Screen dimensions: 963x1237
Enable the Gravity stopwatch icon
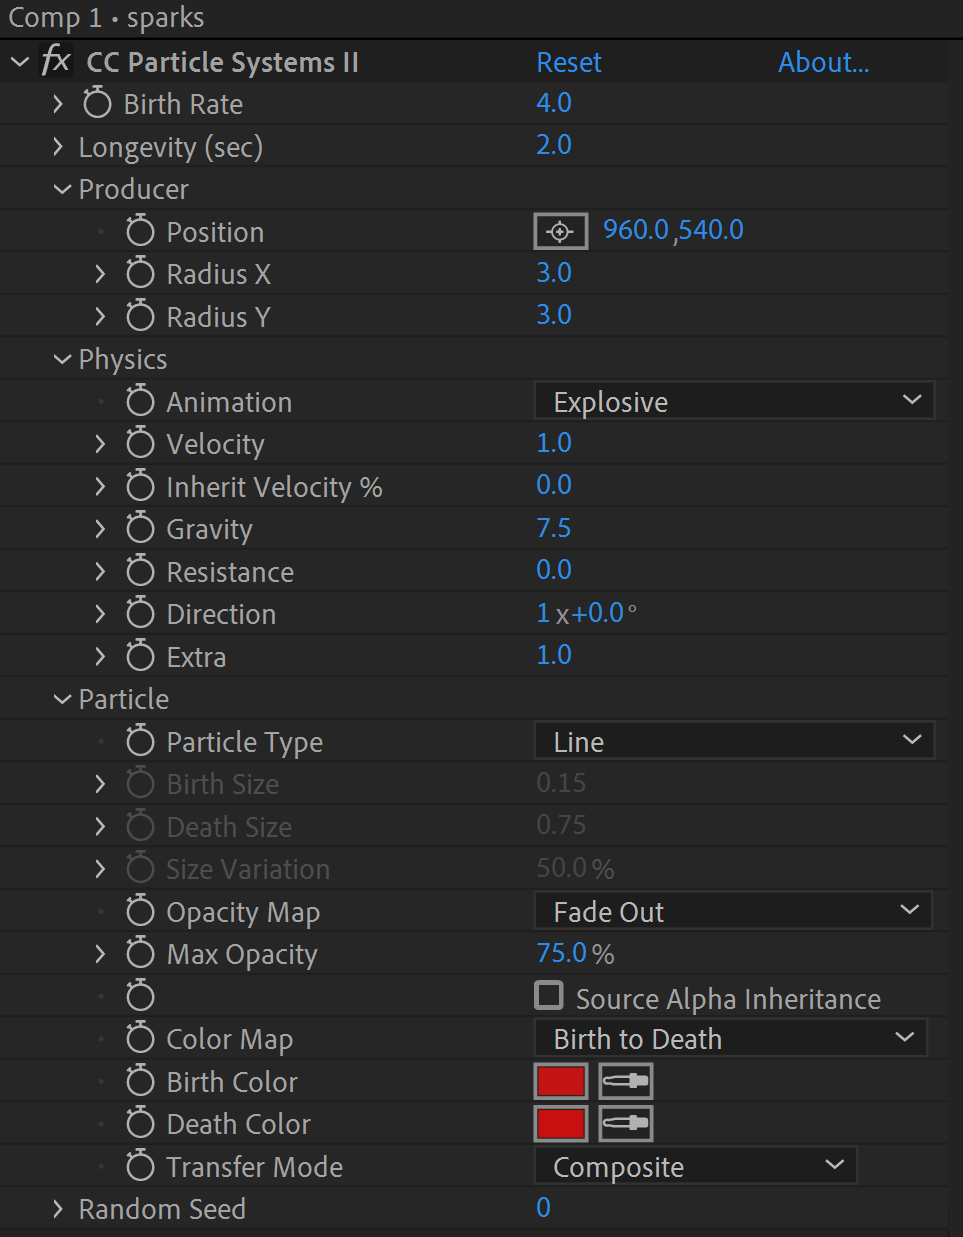click(140, 528)
